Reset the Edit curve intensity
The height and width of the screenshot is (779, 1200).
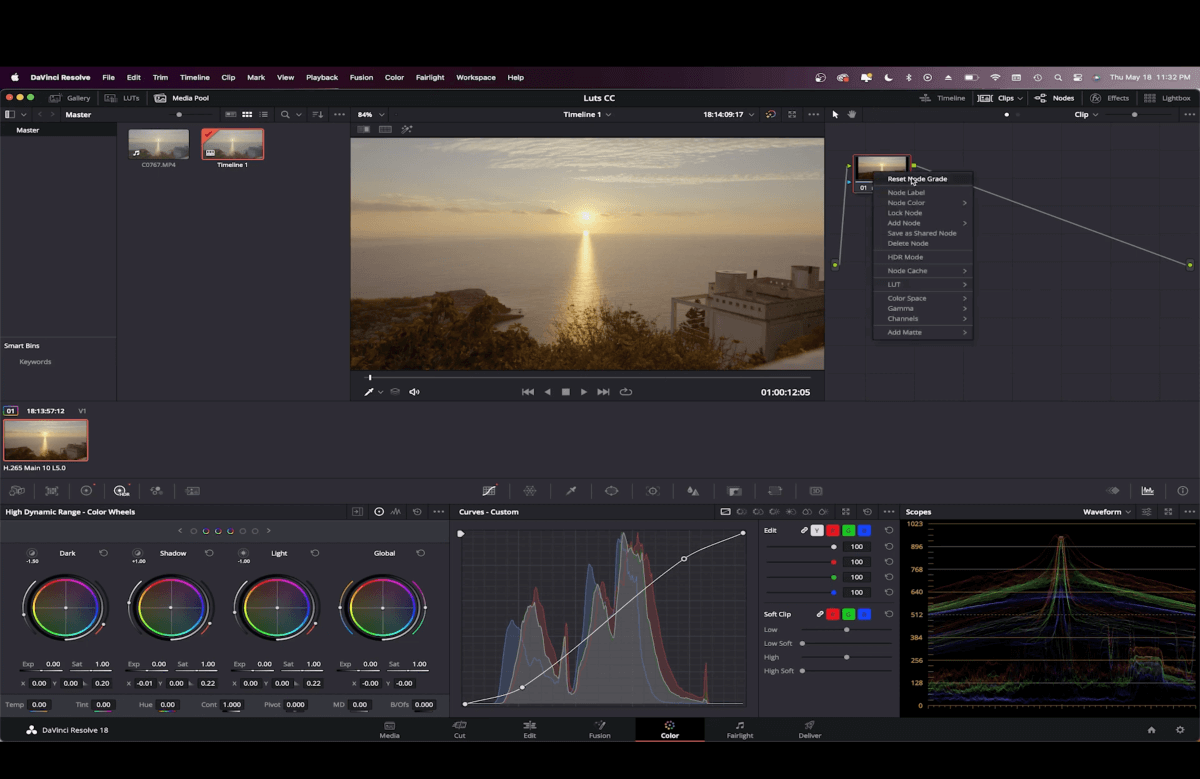(x=889, y=530)
